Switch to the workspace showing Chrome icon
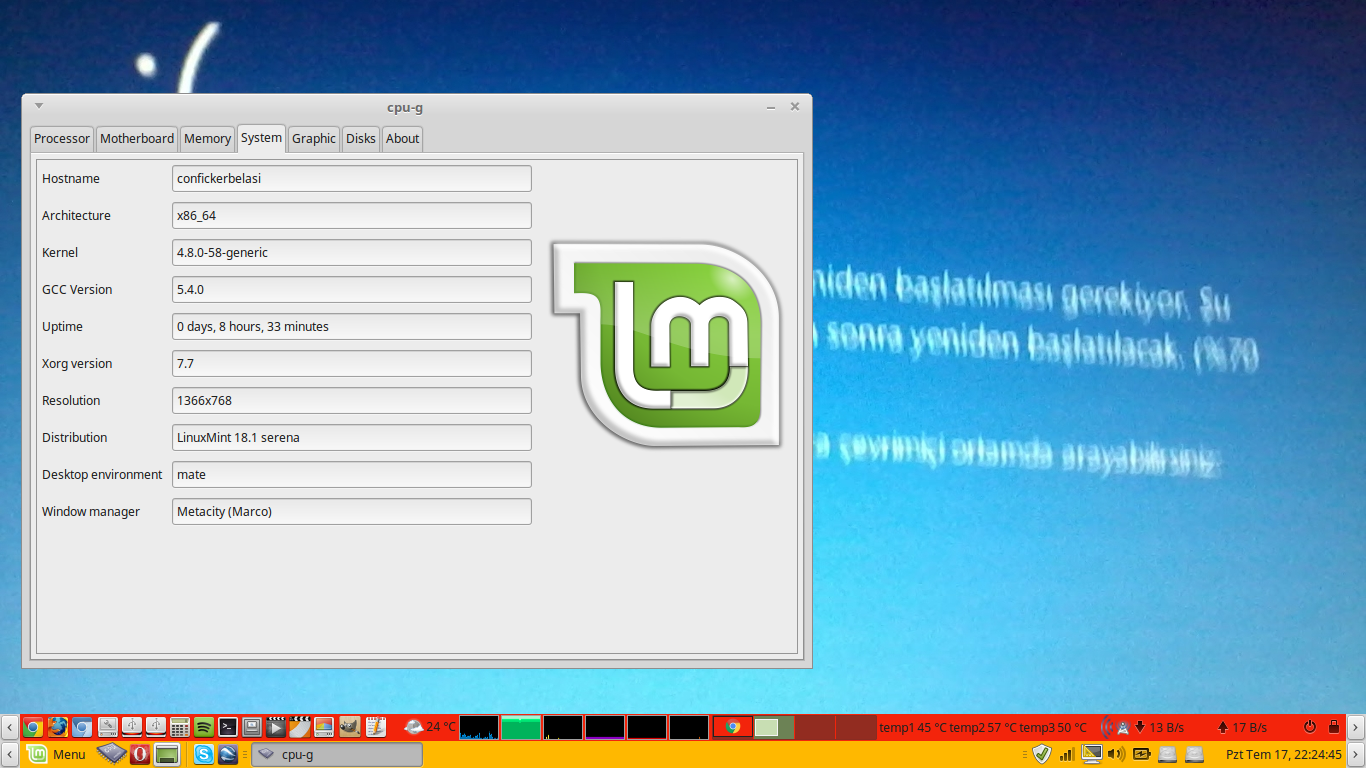The width and height of the screenshot is (1366, 768). tap(733, 727)
